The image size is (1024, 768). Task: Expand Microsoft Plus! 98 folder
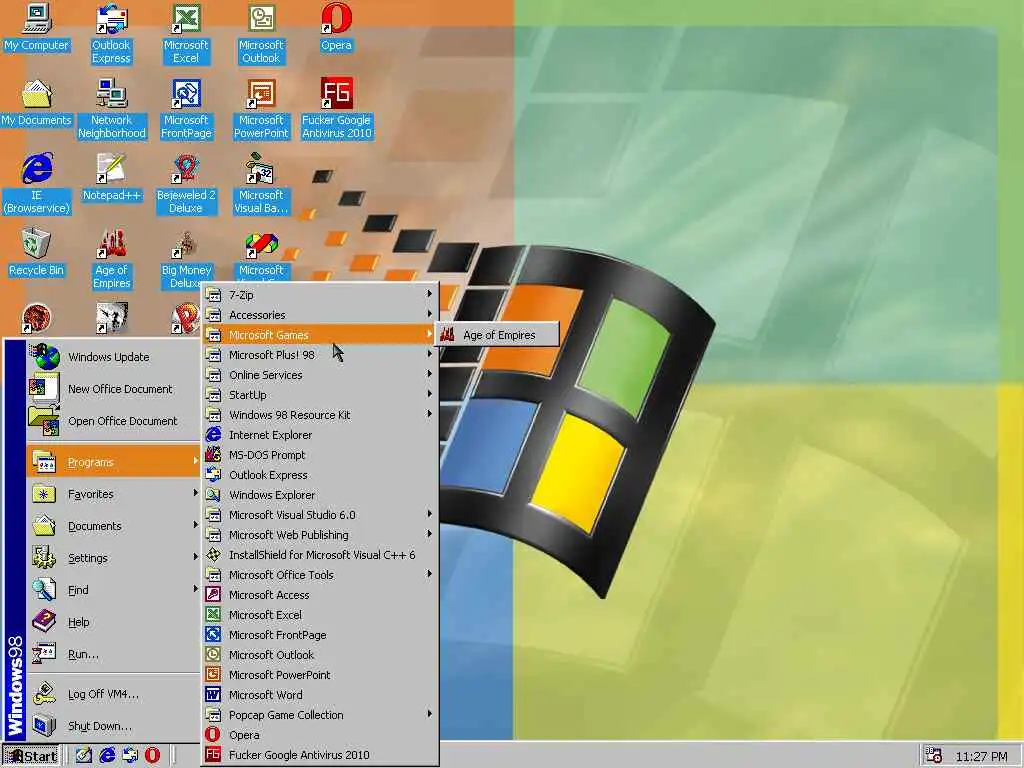(x=320, y=355)
